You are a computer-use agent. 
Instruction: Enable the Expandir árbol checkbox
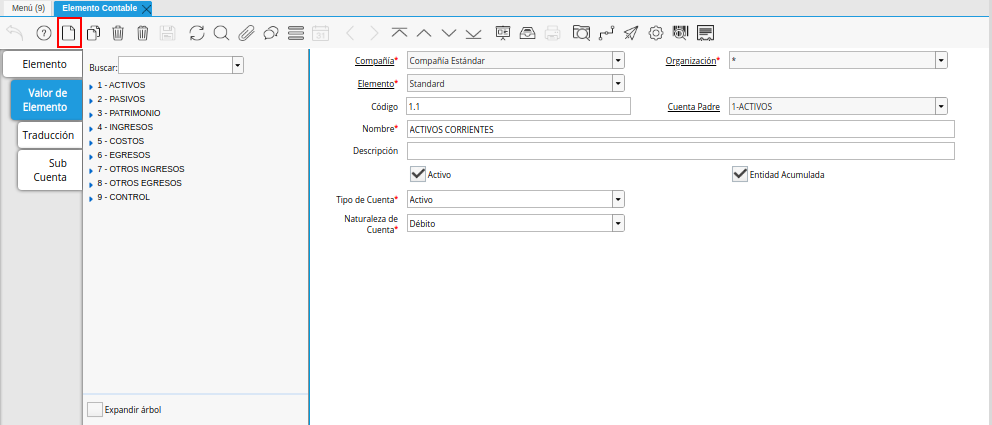(x=94, y=409)
